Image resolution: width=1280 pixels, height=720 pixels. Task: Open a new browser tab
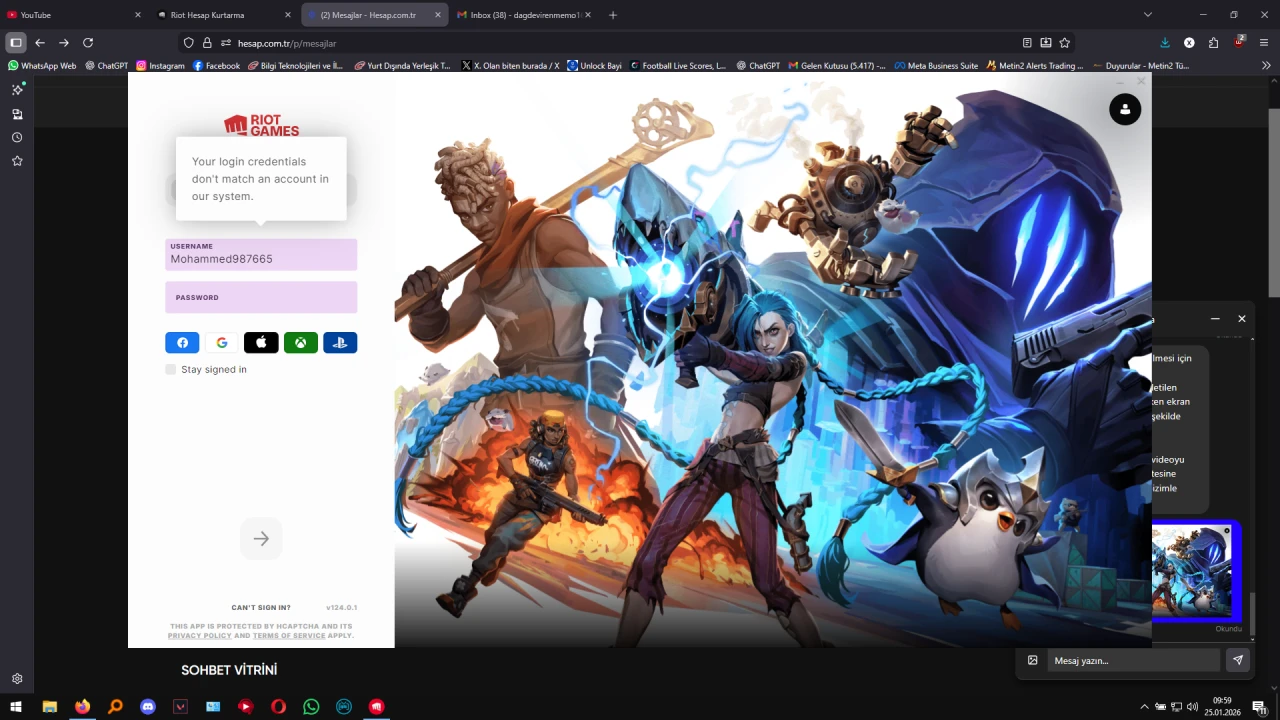[613, 15]
